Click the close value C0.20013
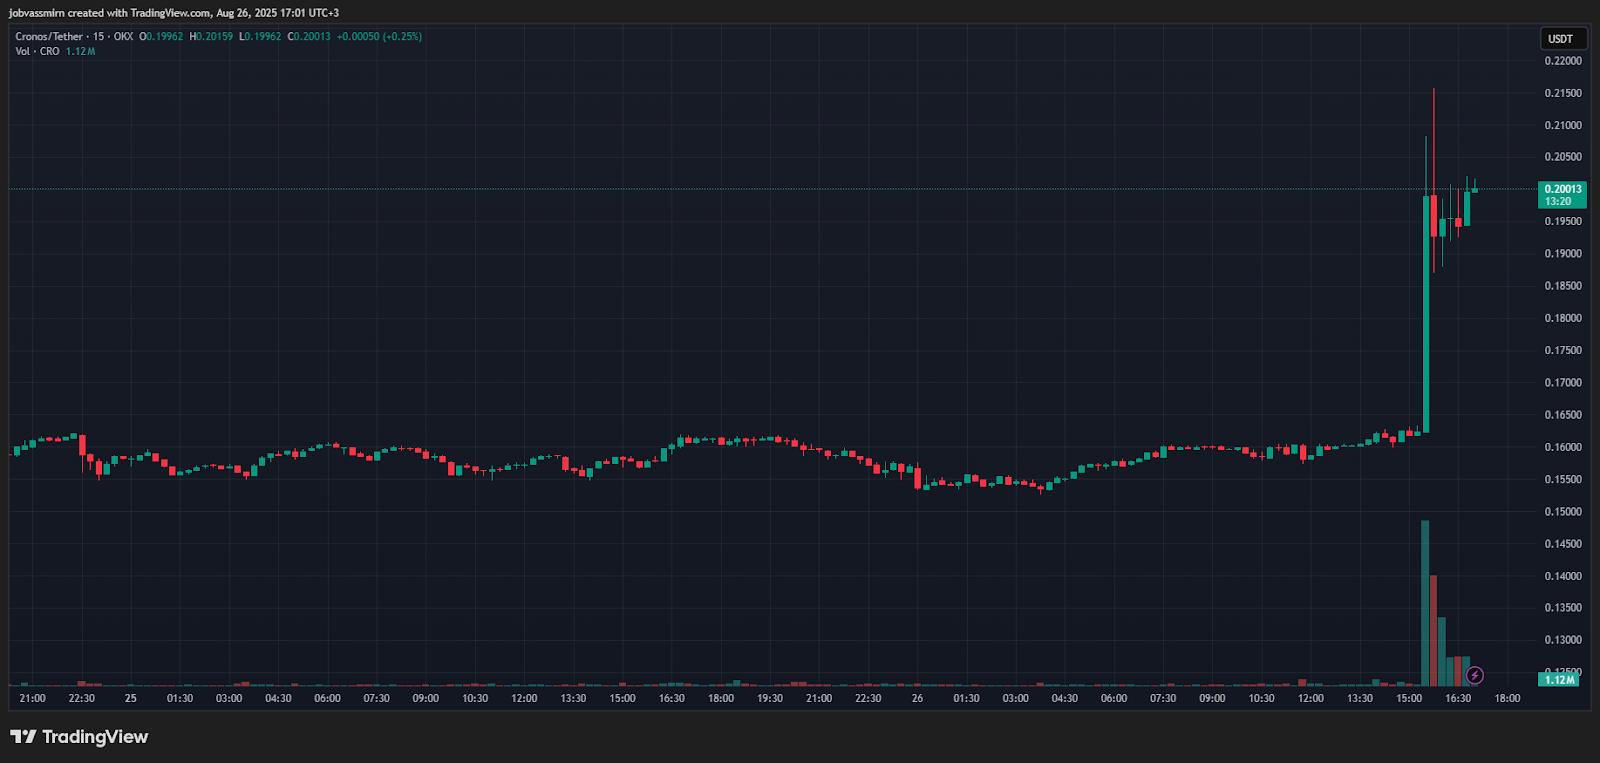 309,37
